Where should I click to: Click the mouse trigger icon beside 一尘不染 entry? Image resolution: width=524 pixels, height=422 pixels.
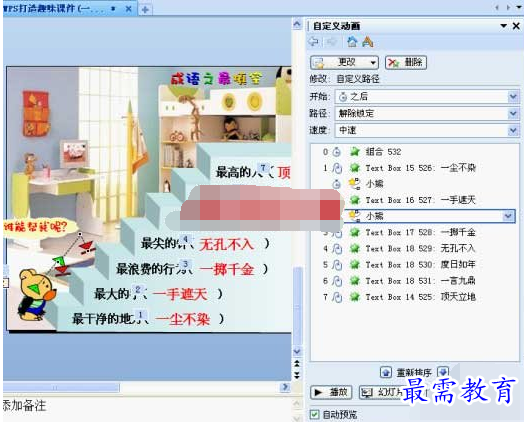tap(337, 168)
